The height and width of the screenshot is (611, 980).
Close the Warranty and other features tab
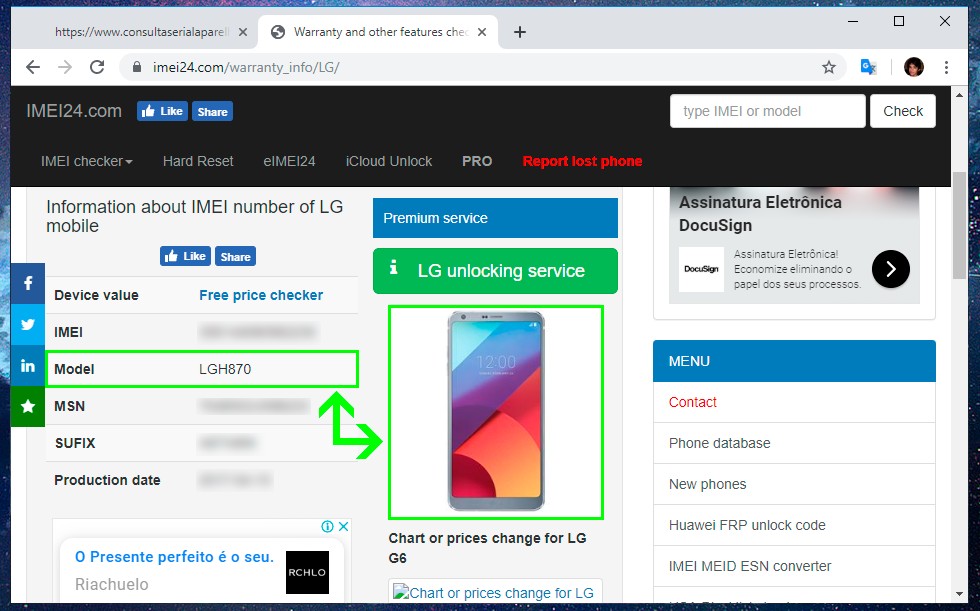(482, 32)
